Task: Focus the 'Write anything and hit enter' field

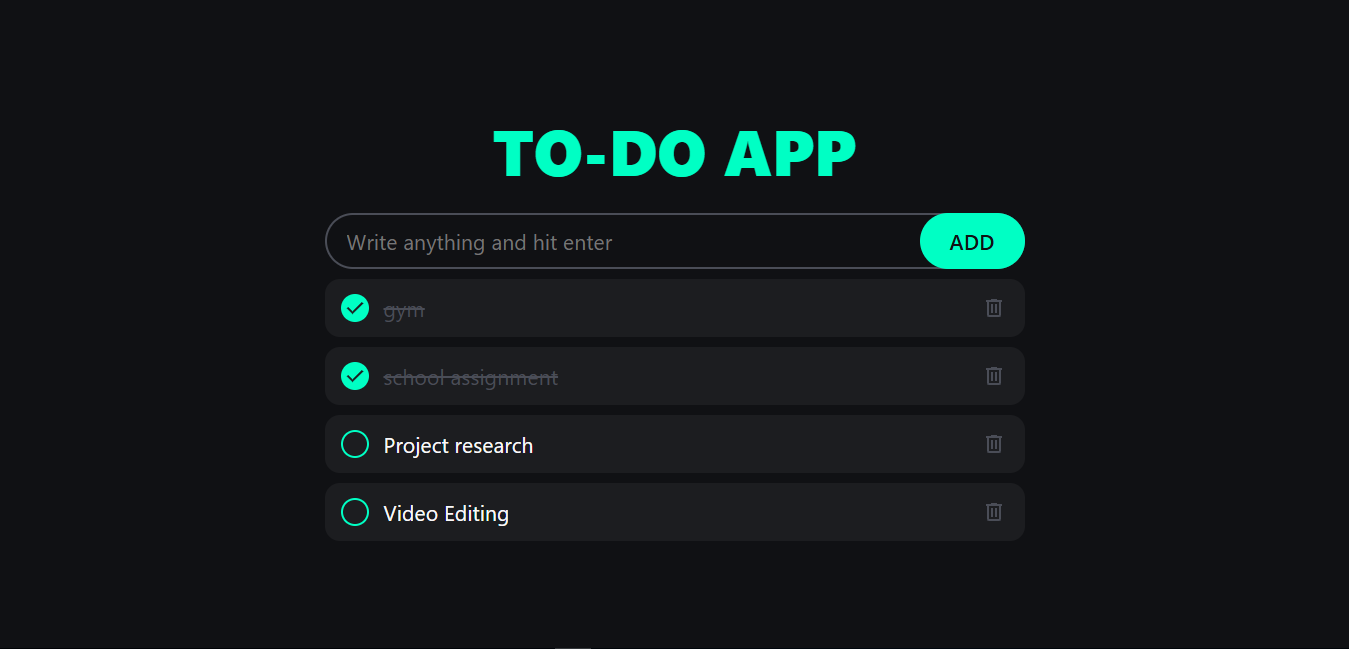Action: click(x=623, y=241)
